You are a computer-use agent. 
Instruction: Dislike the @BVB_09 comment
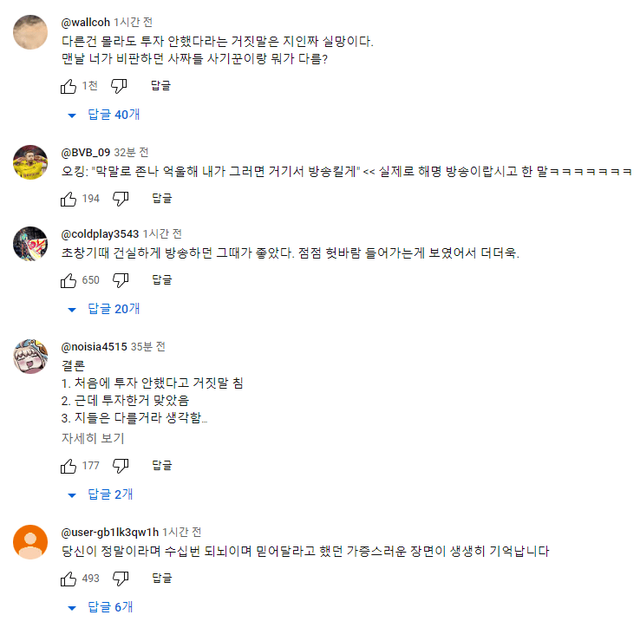pyautogui.click(x=119, y=199)
